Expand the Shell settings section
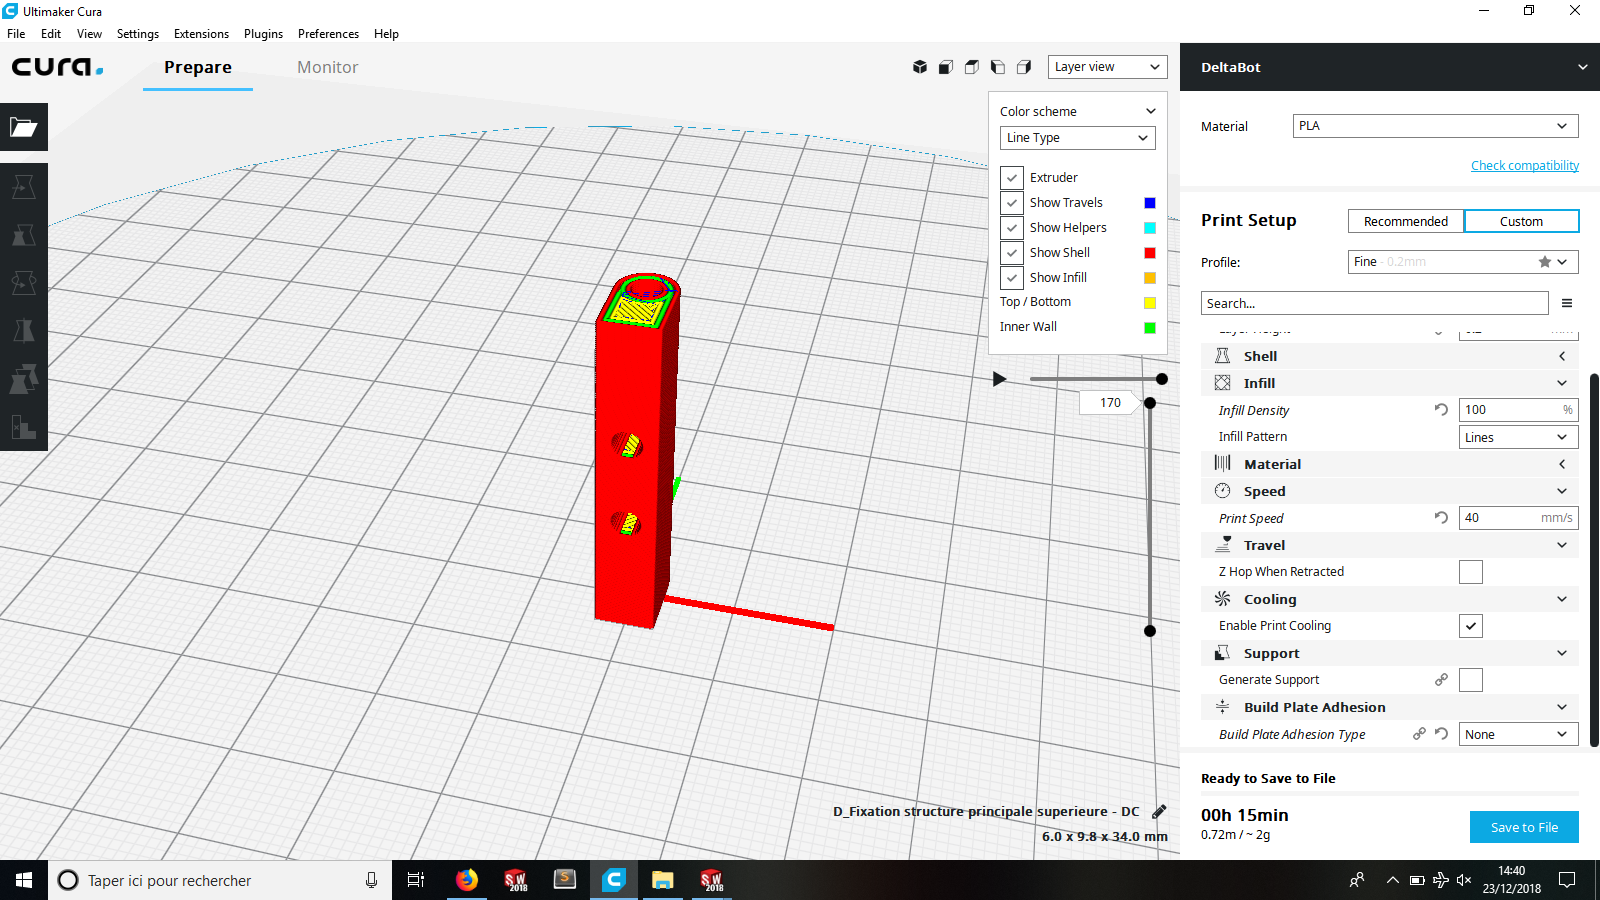 click(1390, 356)
